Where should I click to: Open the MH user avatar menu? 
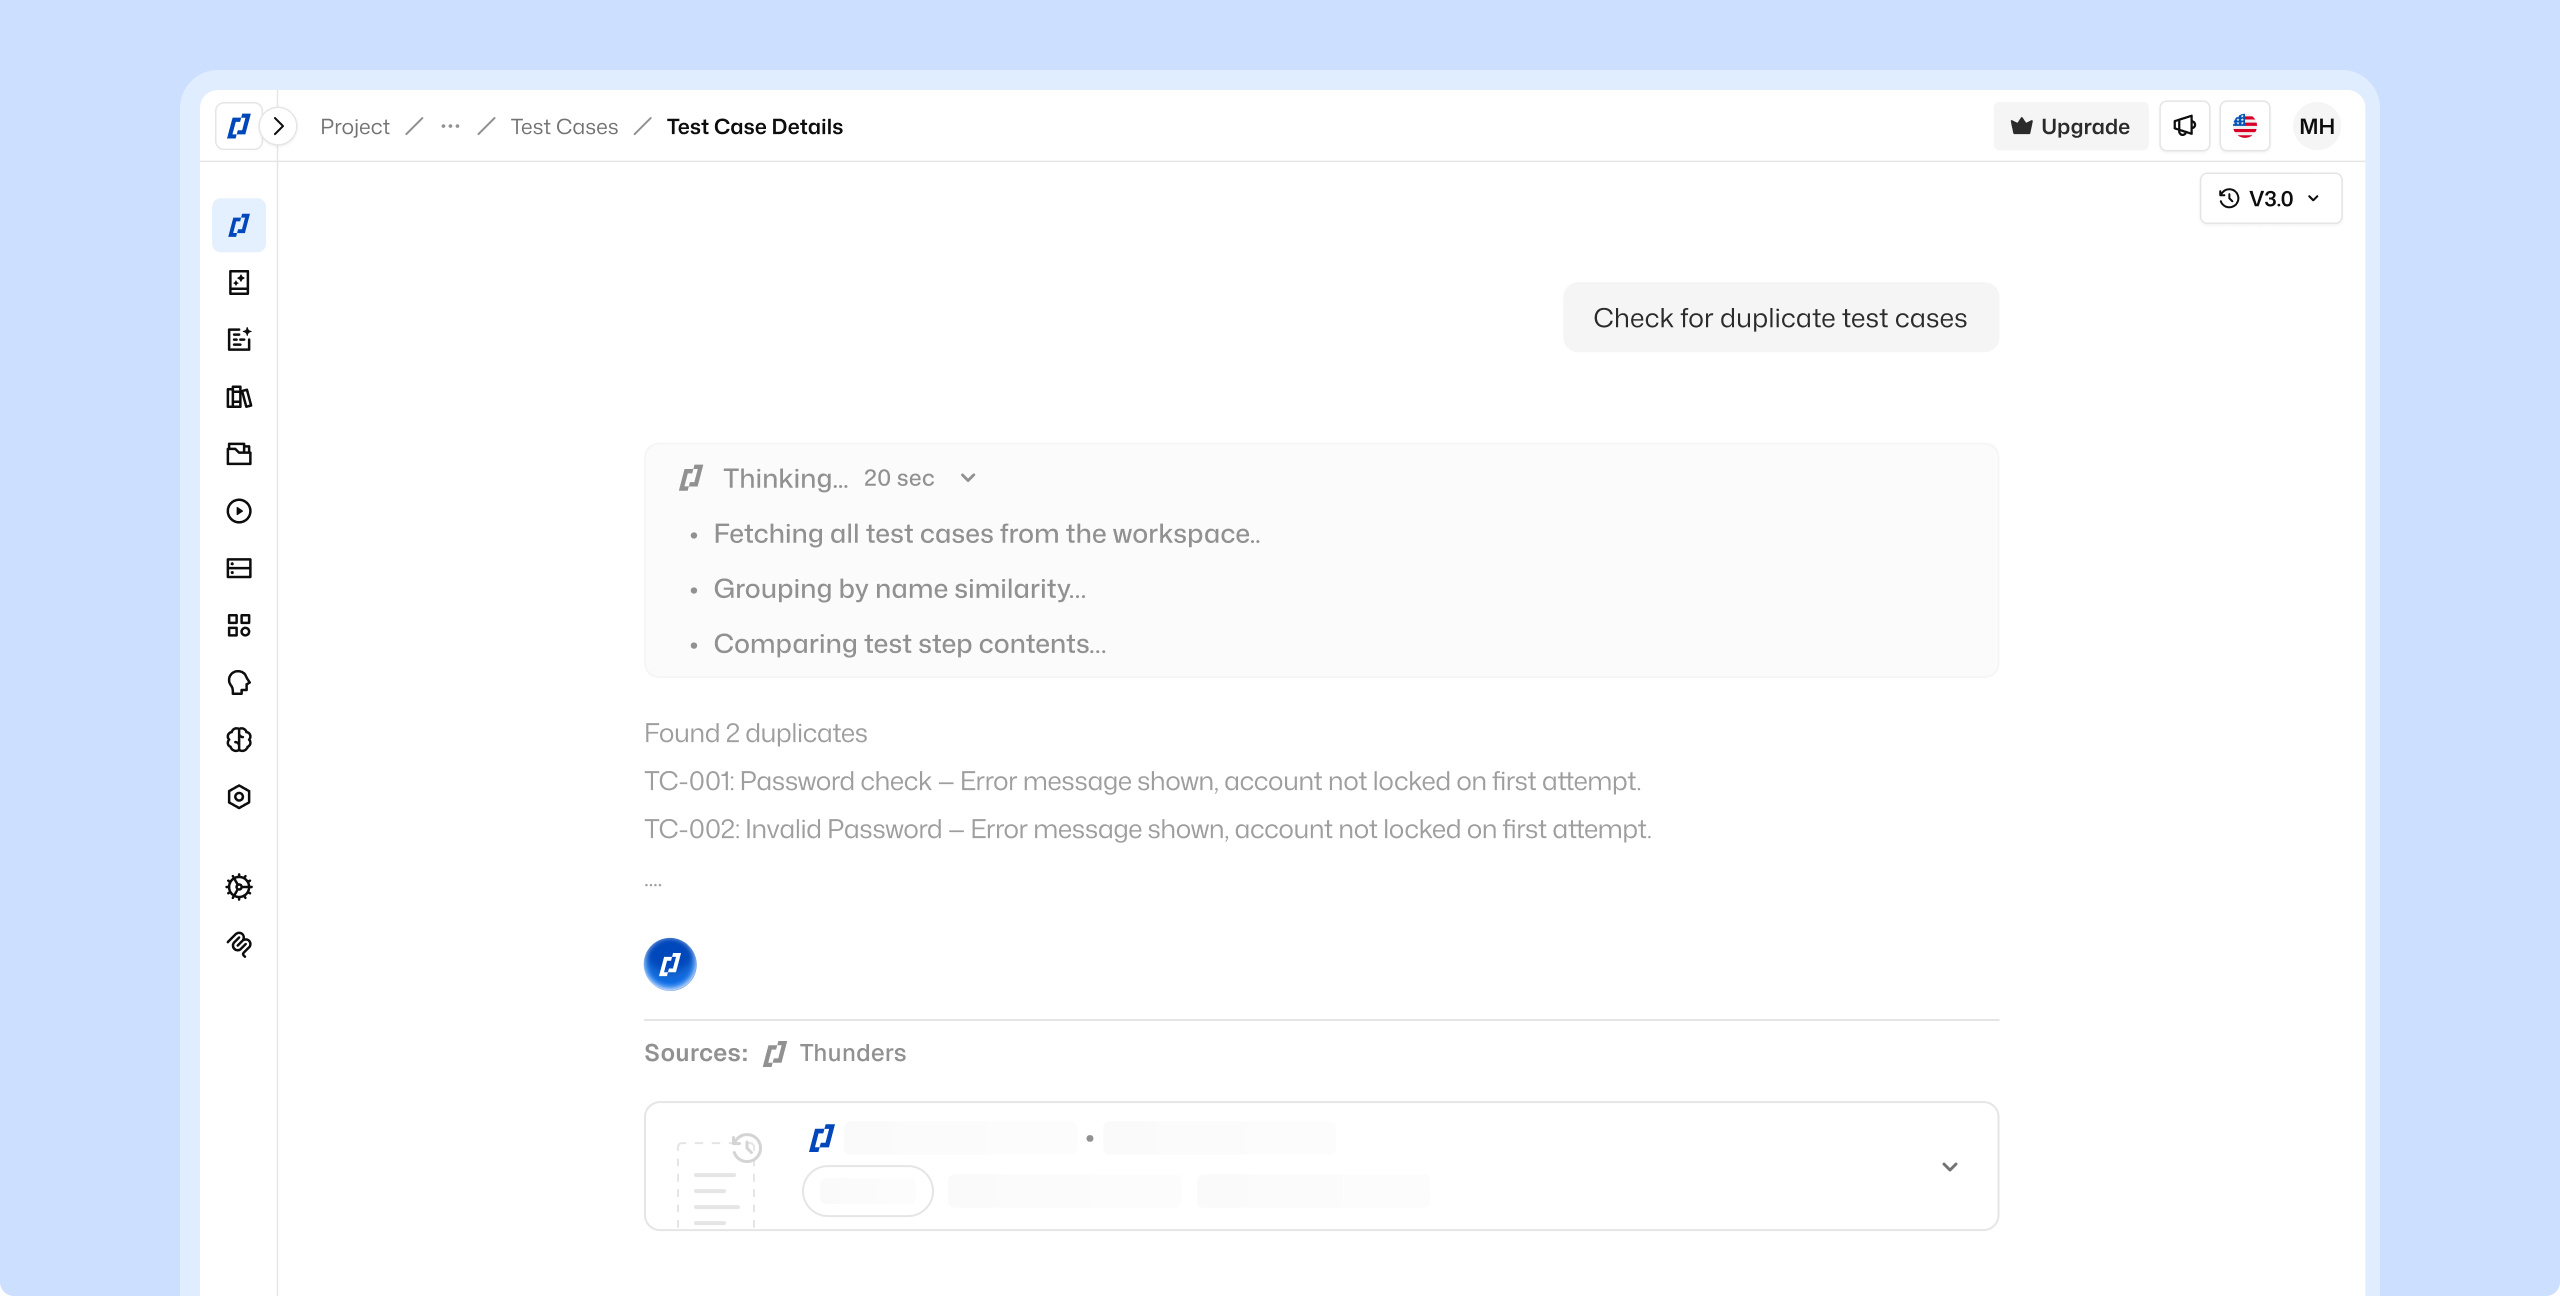point(2316,126)
